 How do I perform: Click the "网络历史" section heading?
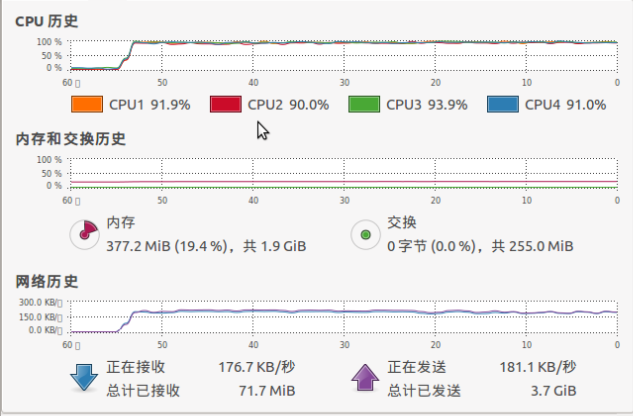click(x=46, y=281)
